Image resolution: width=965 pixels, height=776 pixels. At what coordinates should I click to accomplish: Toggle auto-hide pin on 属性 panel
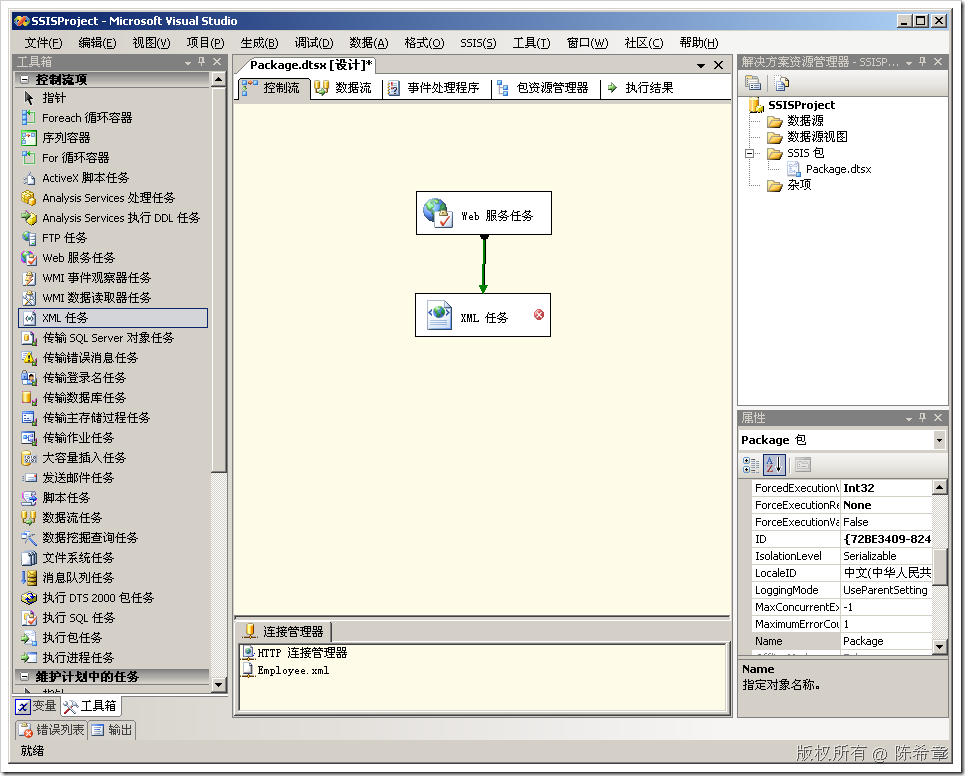click(x=922, y=418)
